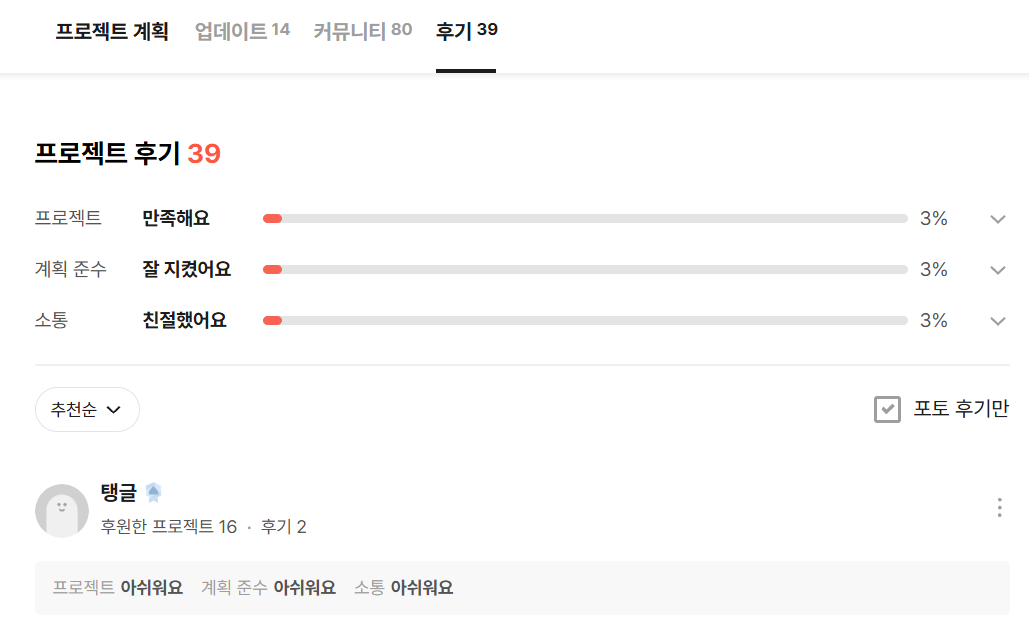Open the three-dot review options menu
The width and height of the screenshot is (1029, 636).
[999, 508]
